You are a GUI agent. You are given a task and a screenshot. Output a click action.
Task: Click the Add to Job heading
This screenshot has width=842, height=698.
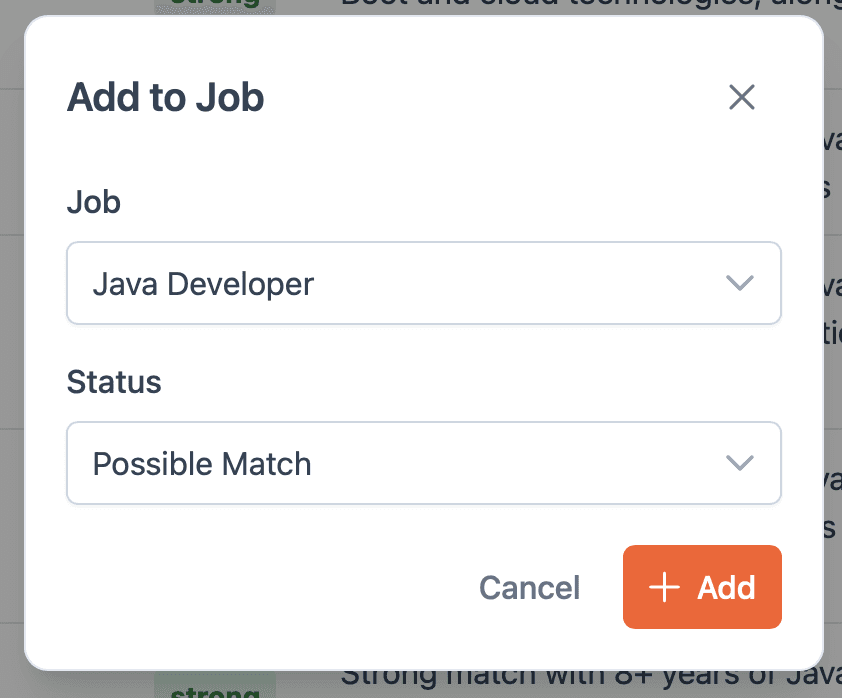coord(165,97)
